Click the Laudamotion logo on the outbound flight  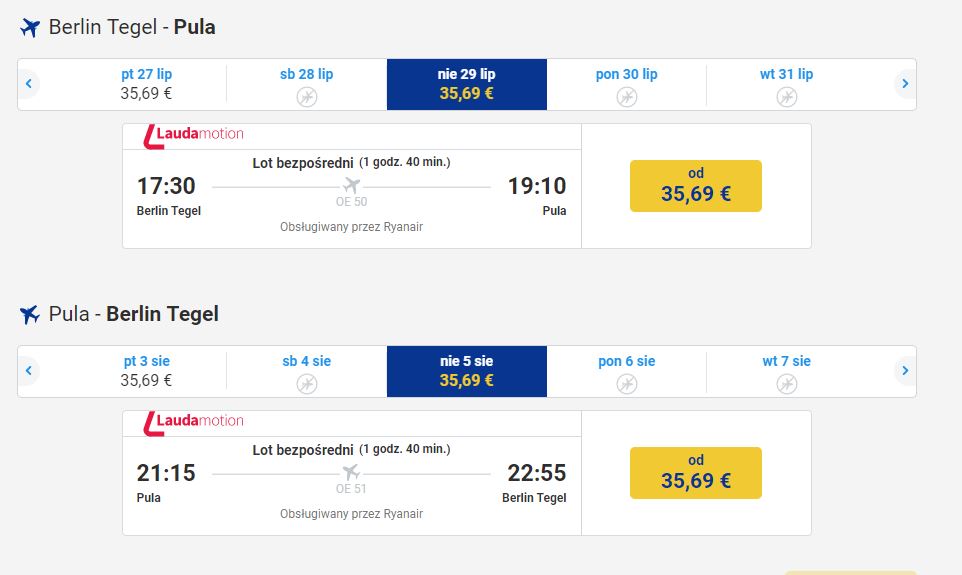pyautogui.click(x=193, y=135)
